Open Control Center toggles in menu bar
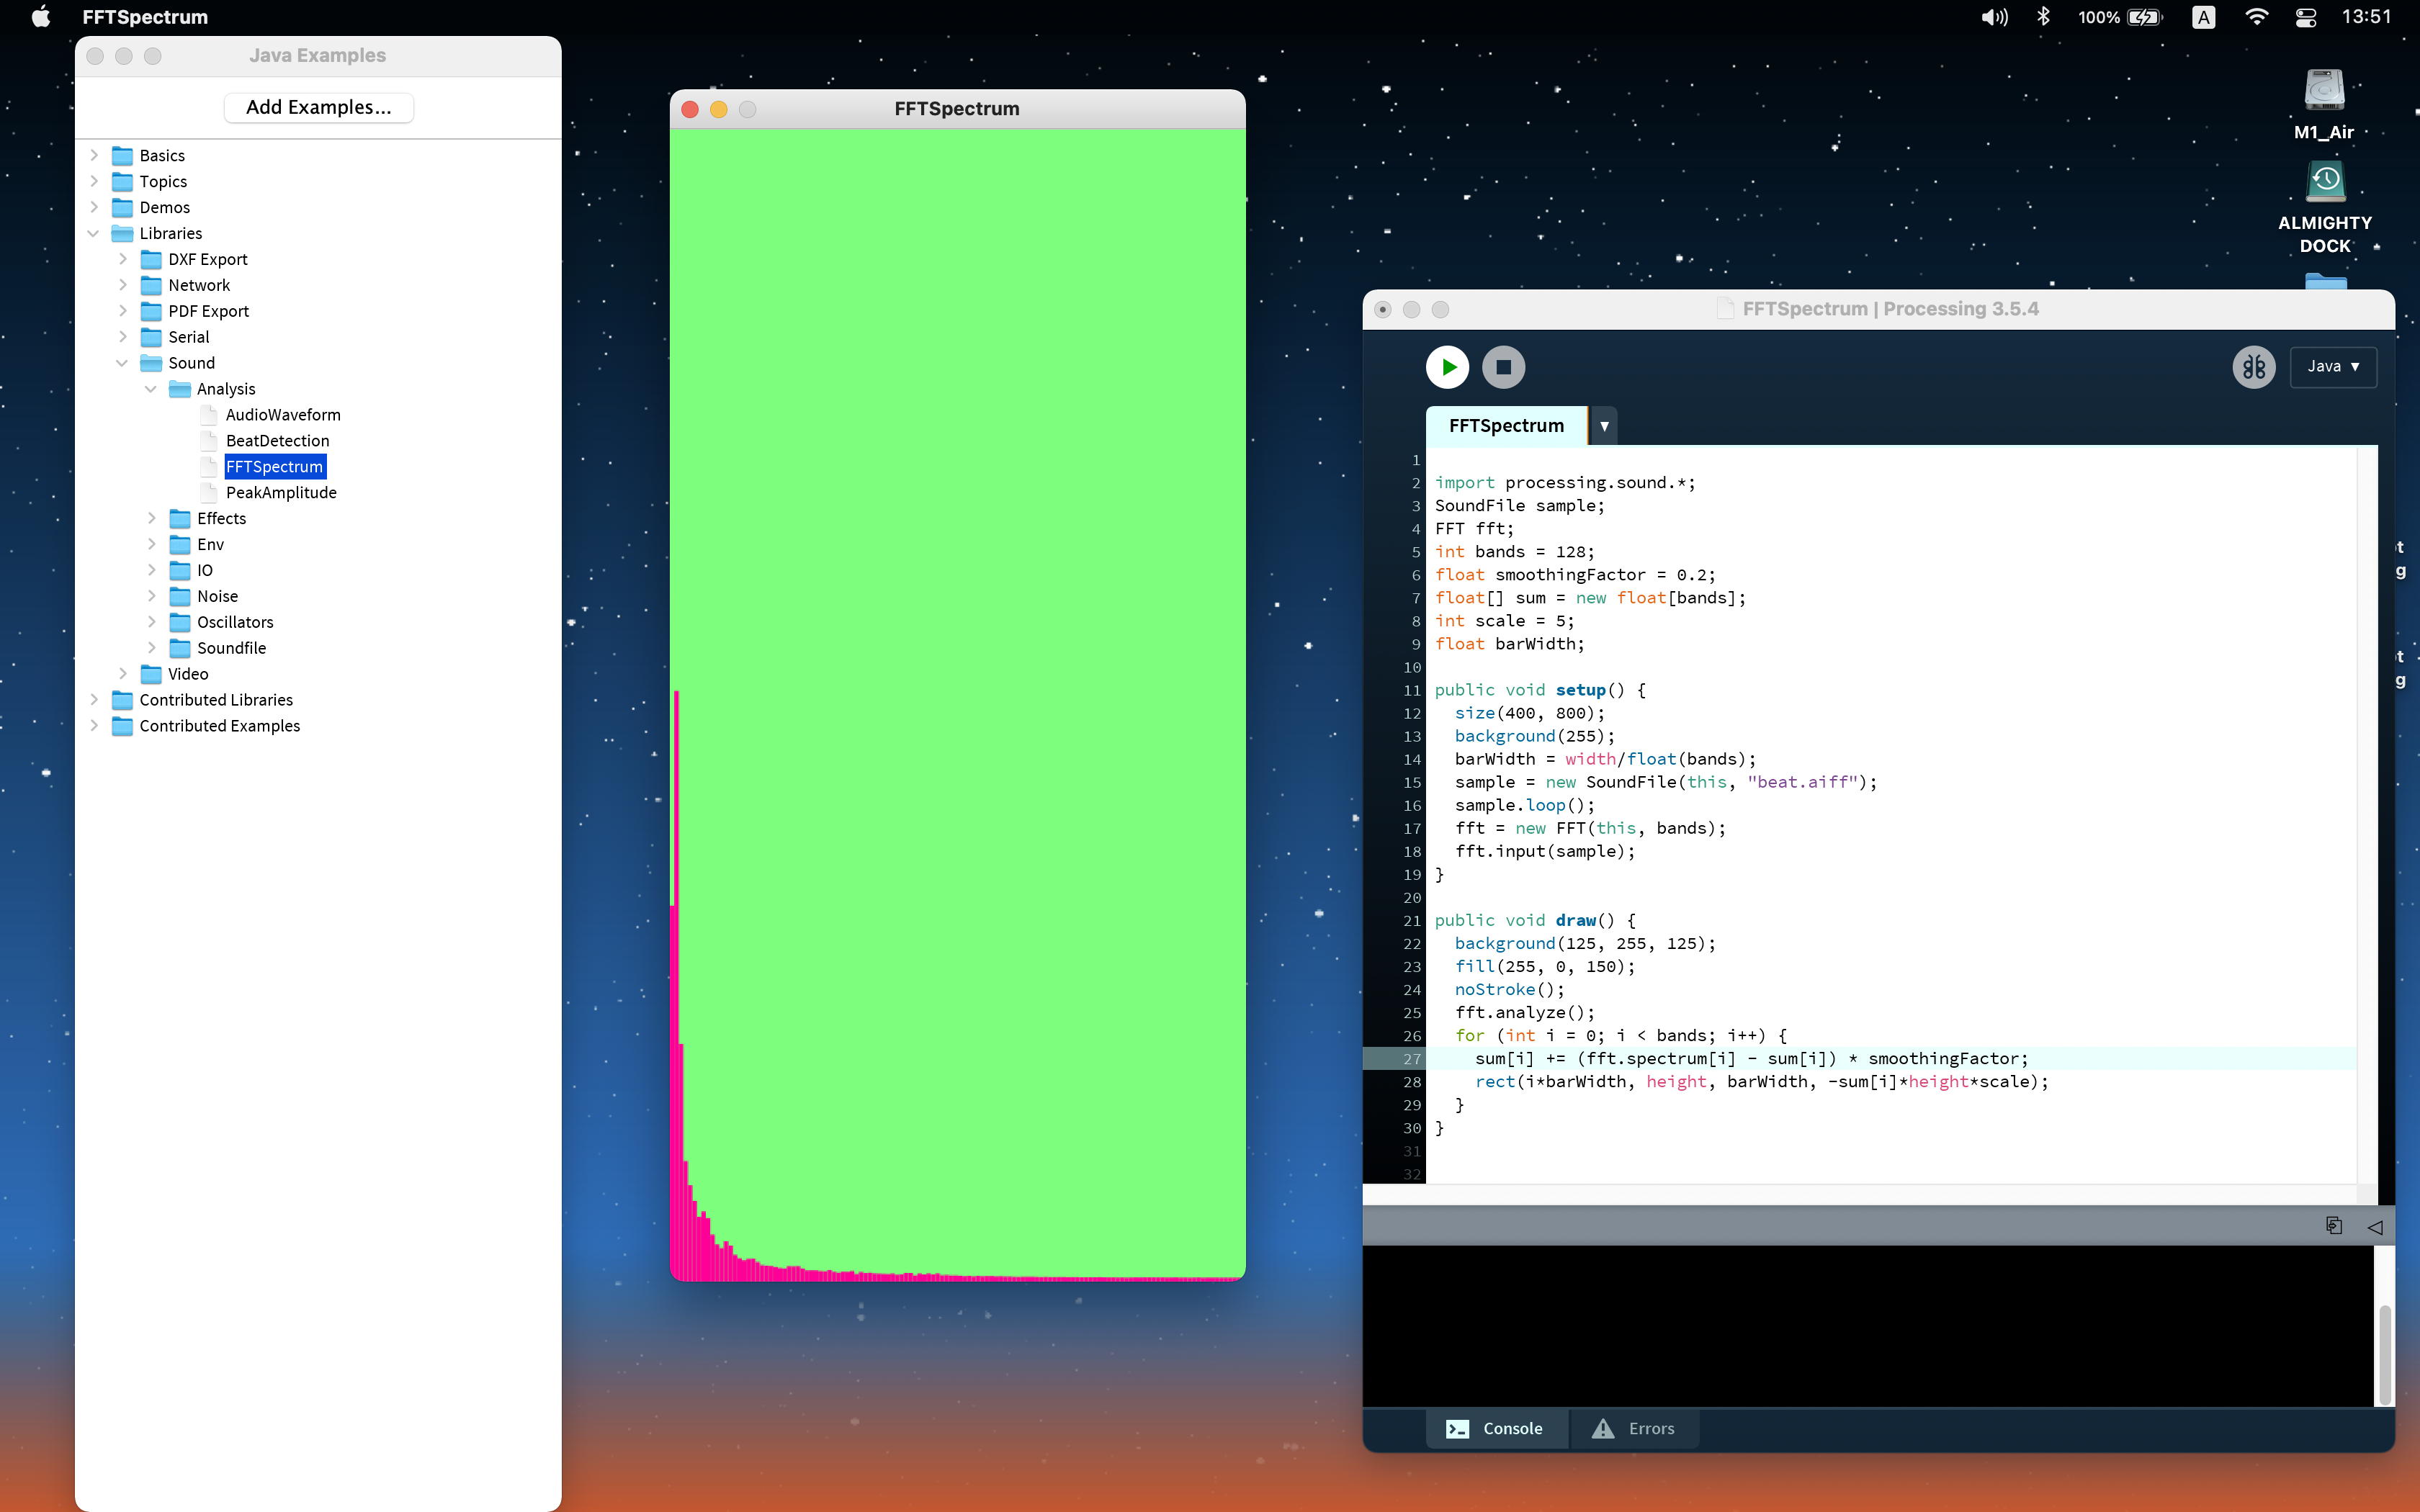Image resolution: width=2420 pixels, height=1512 pixels. pyautogui.click(x=2306, y=17)
